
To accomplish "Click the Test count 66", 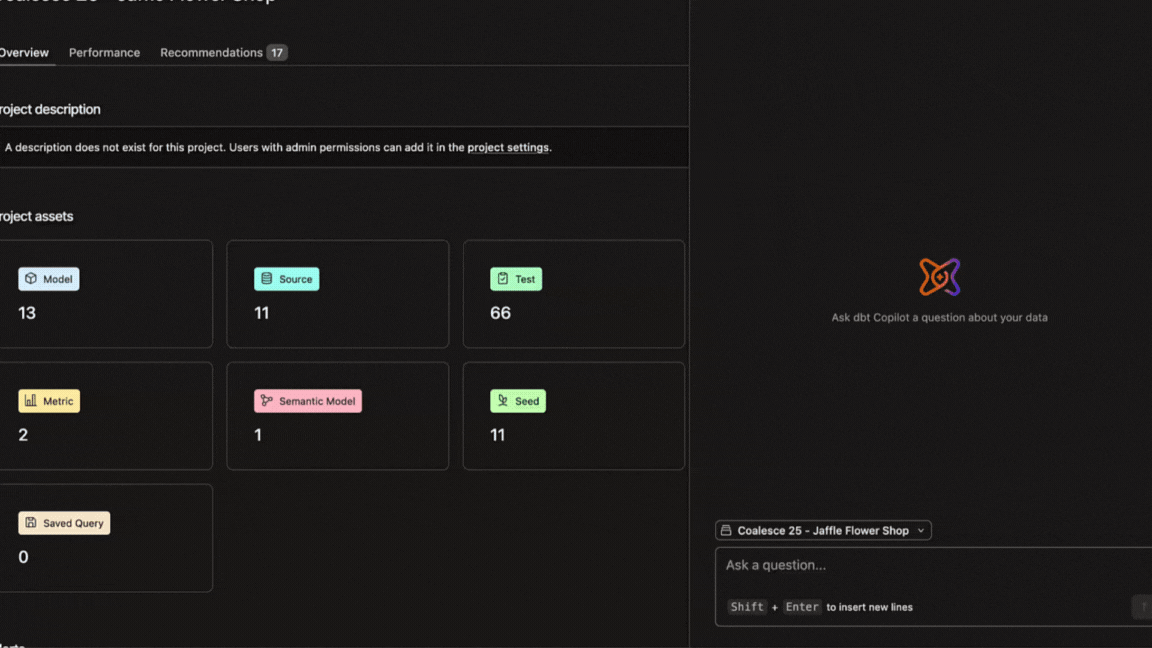I will coord(500,313).
